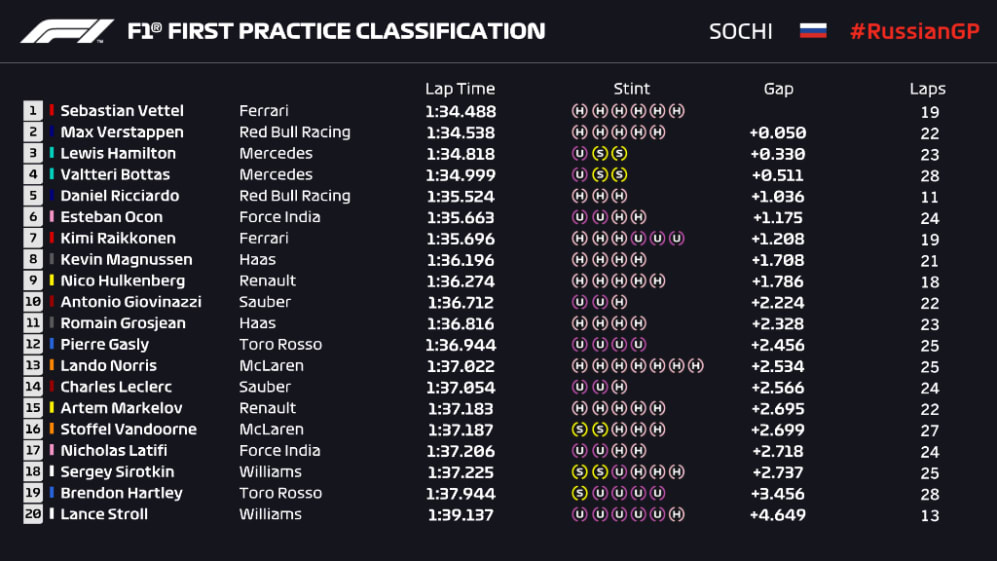Select the Gap column header
997x561 pixels.
click(x=778, y=89)
